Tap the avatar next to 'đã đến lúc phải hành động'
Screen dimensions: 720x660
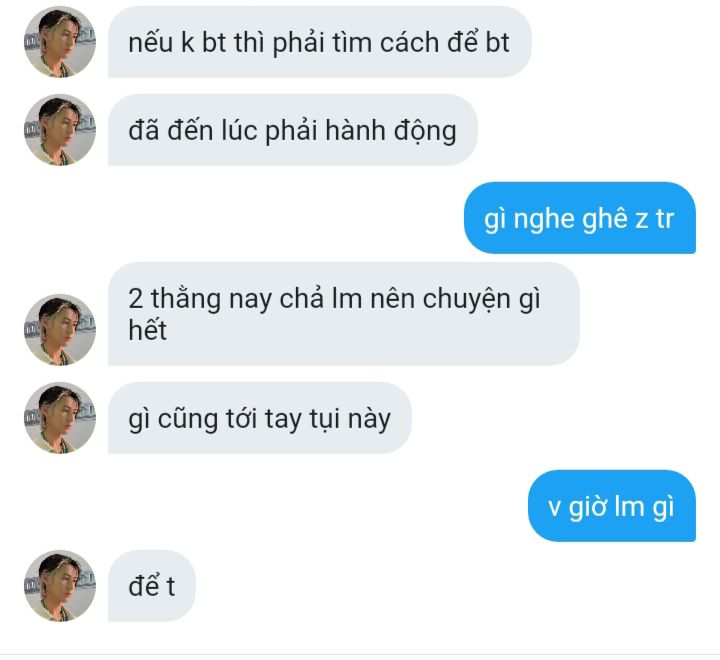[60, 130]
